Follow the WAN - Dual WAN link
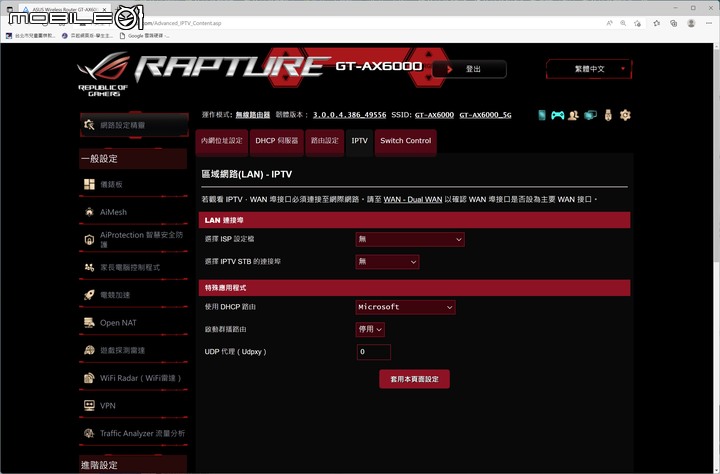The width and height of the screenshot is (720, 474). pyautogui.click(x=413, y=199)
